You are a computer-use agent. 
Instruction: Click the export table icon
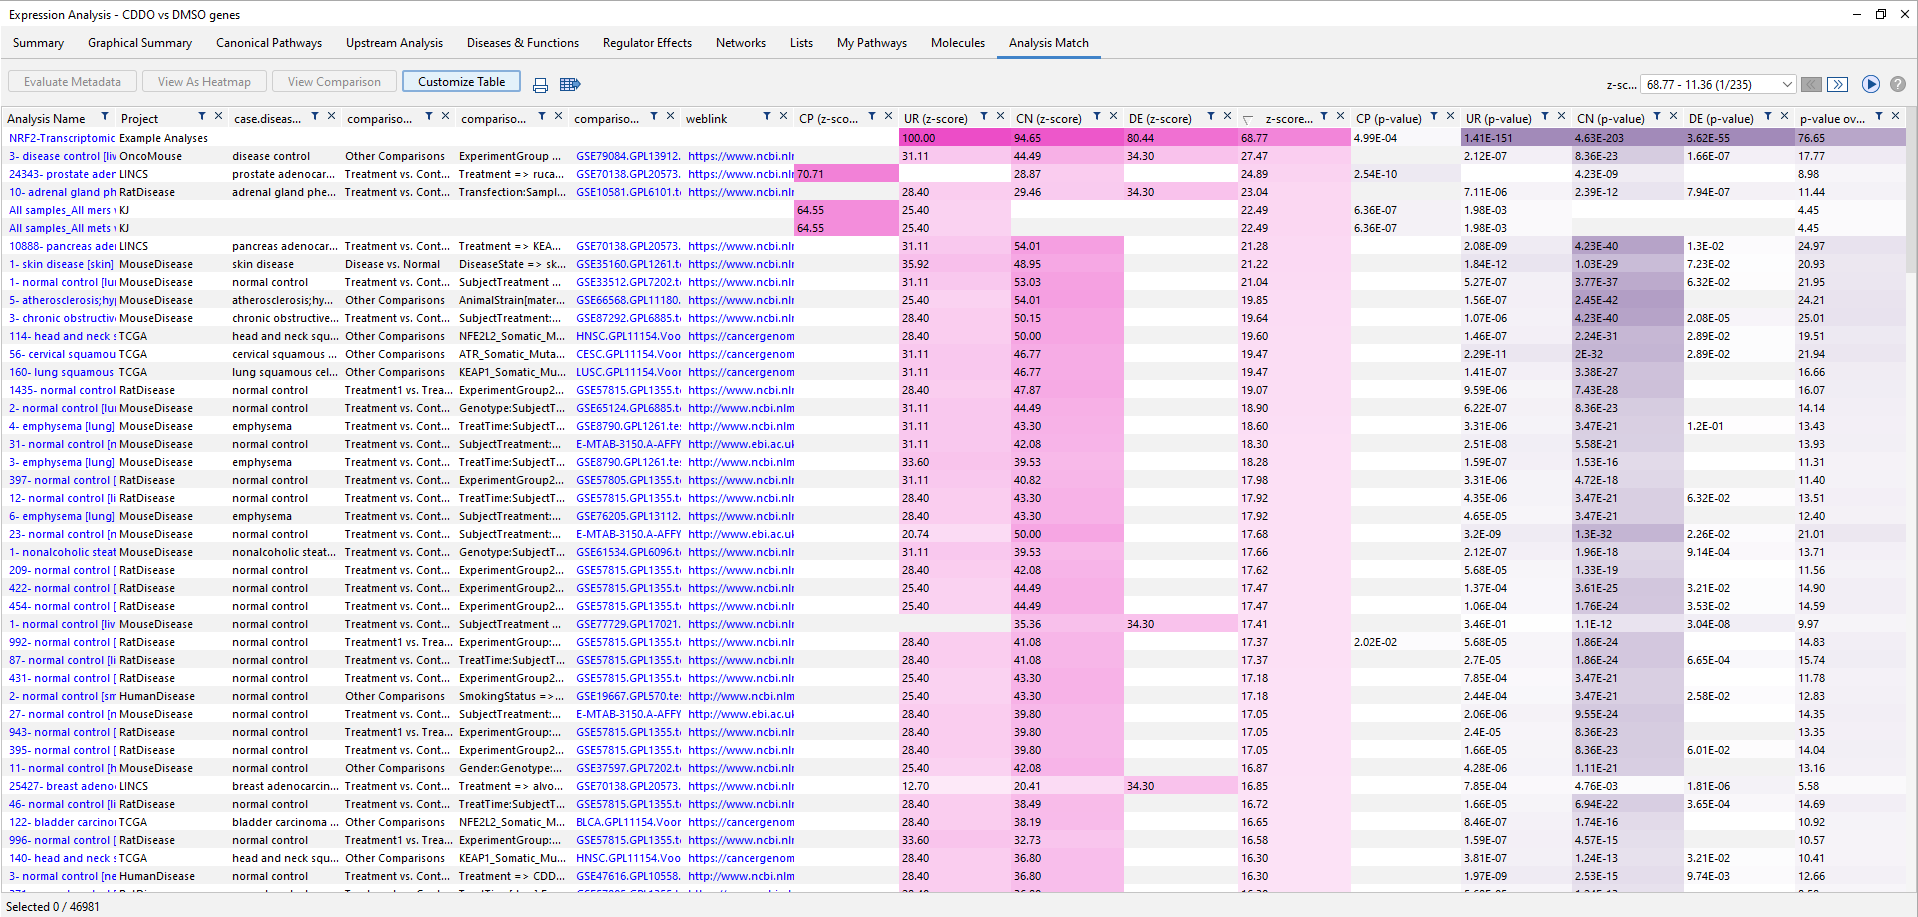[x=570, y=85]
